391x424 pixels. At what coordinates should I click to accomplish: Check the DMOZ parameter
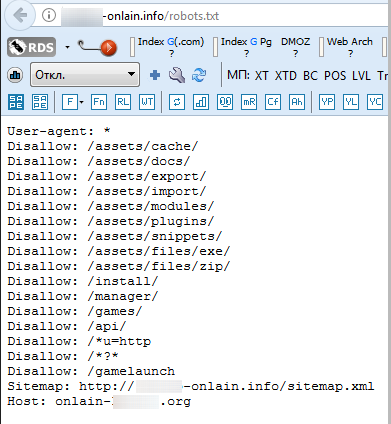tap(295, 47)
